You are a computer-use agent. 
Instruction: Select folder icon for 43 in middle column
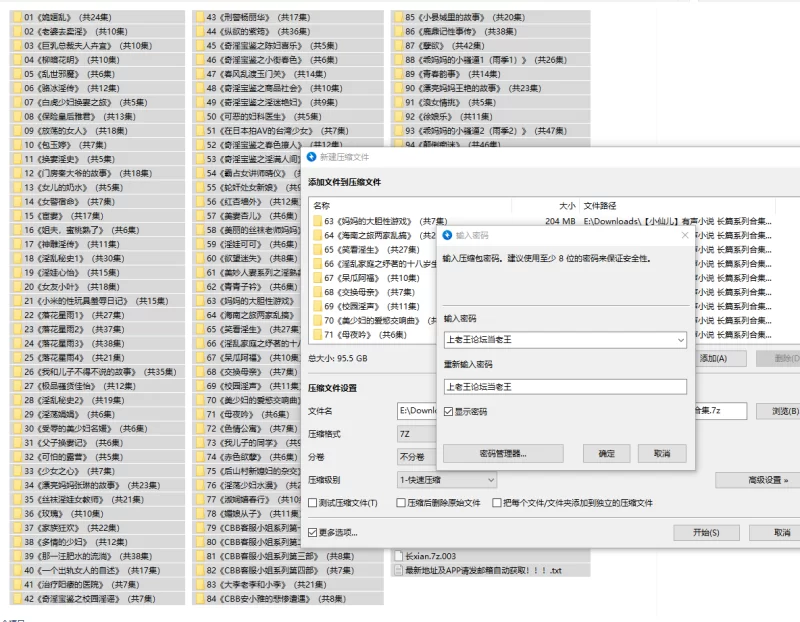[199, 17]
